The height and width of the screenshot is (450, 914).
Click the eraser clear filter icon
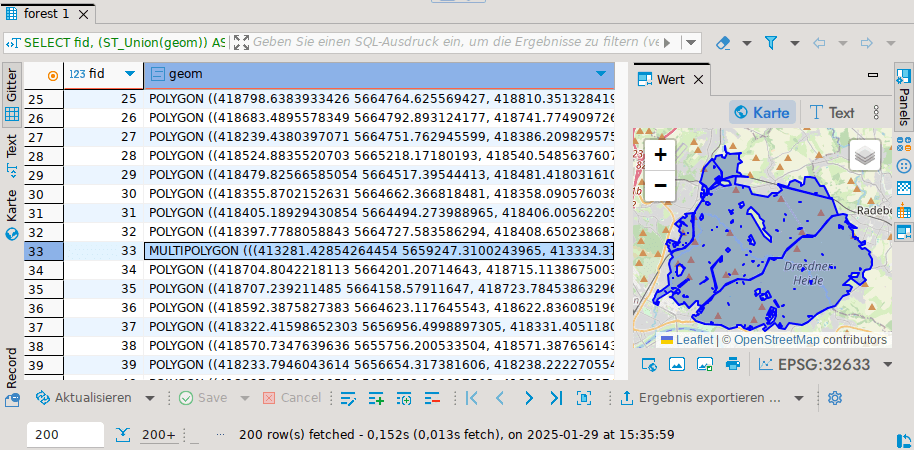[723, 43]
